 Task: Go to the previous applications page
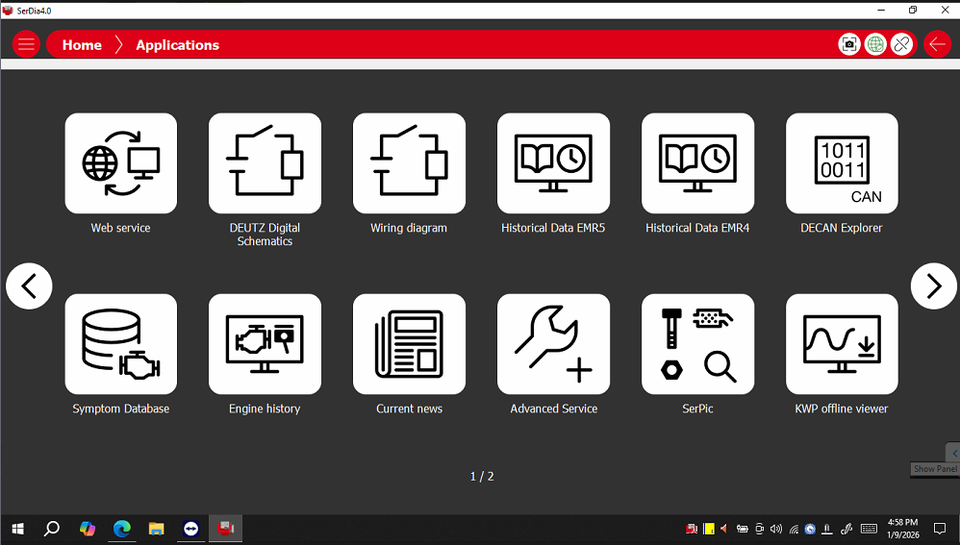point(29,286)
